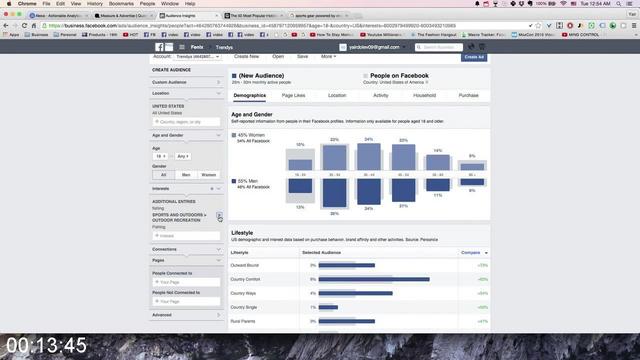Click the flag icon next to Facebook logo
This screenshot has height=360, width=640.
coord(169,47)
